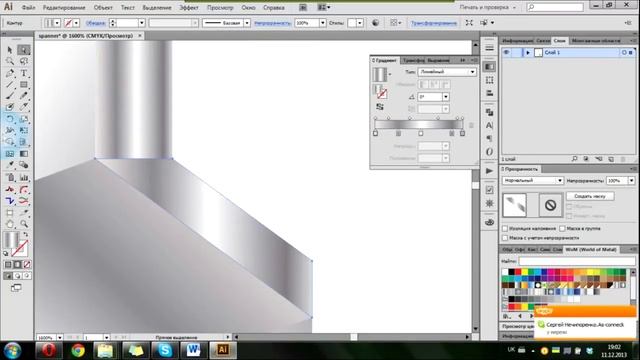Expand Слой 1 layer contents
This screenshot has height=360, width=640.
click(x=528, y=53)
